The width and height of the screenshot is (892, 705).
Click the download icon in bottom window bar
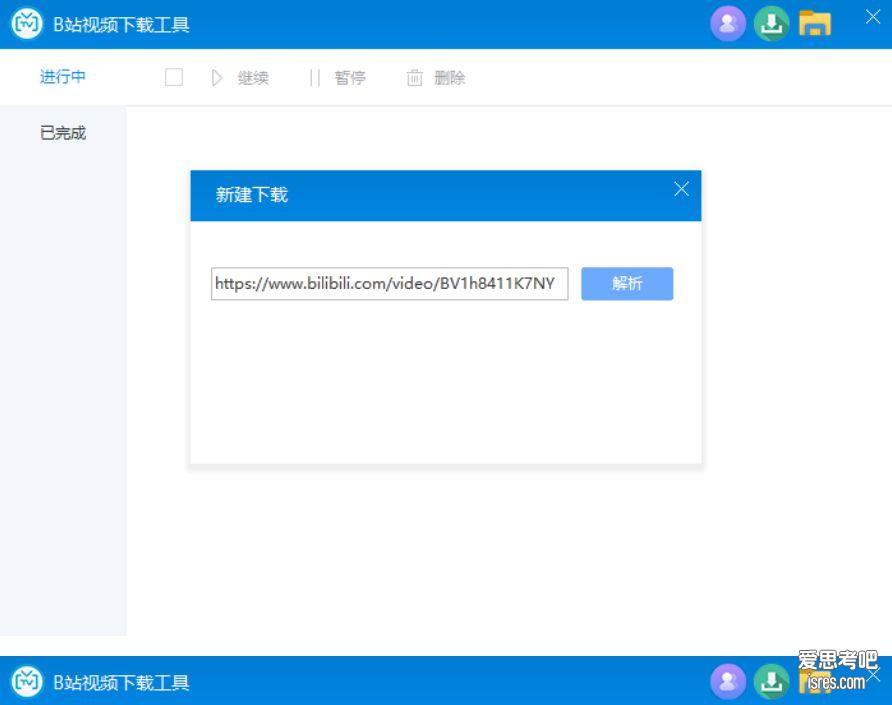[771, 681]
